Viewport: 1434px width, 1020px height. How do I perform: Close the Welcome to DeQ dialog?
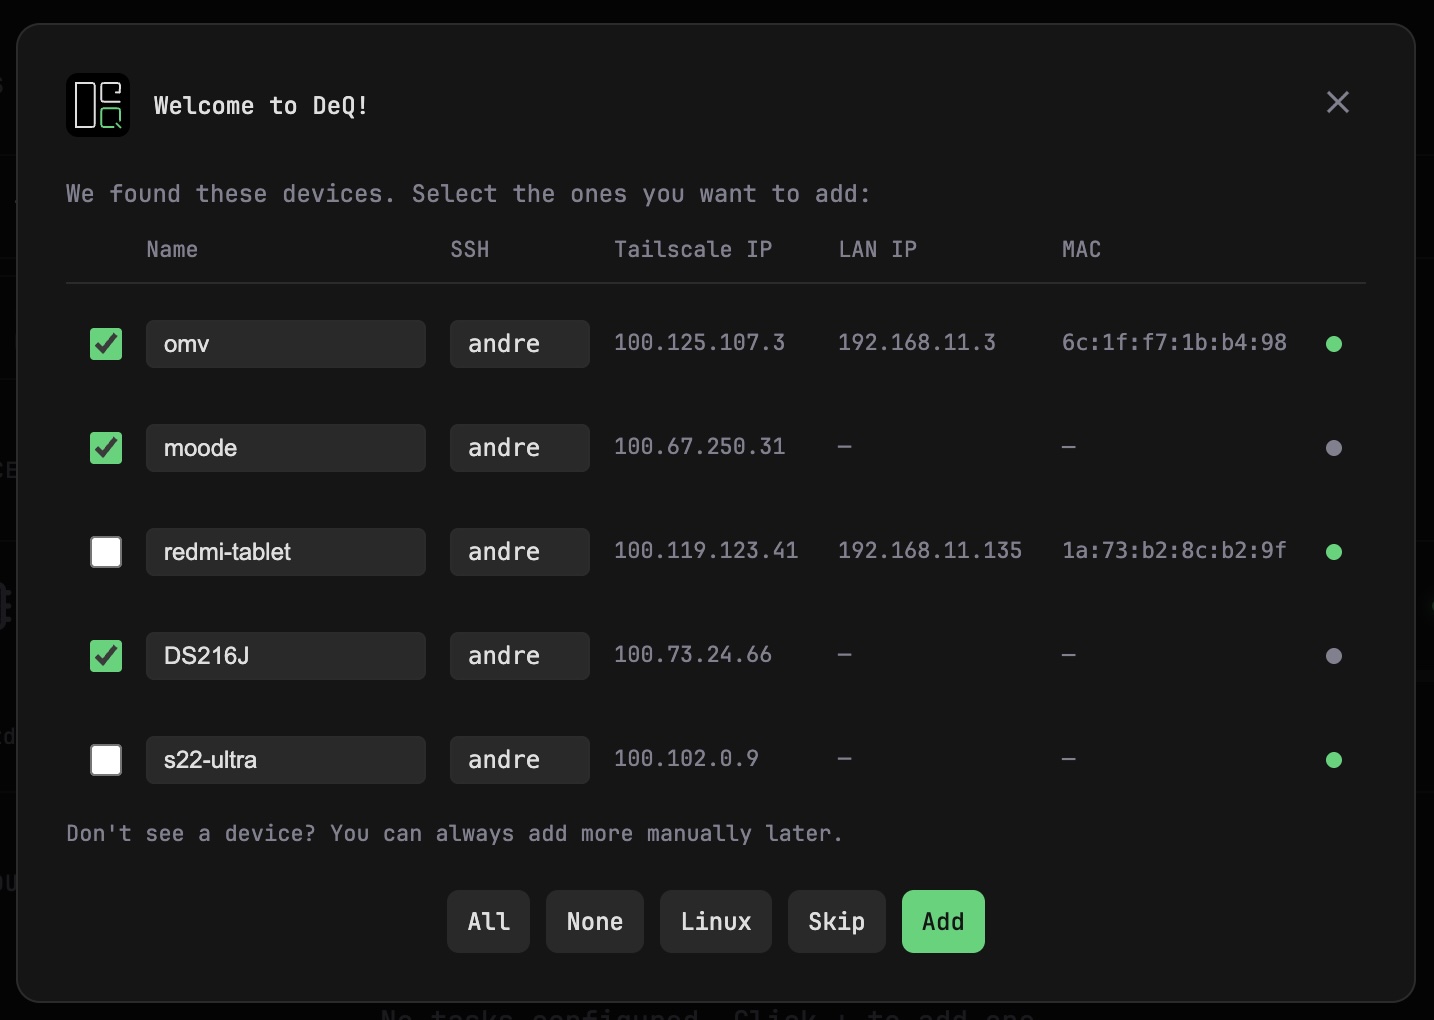pyautogui.click(x=1337, y=102)
